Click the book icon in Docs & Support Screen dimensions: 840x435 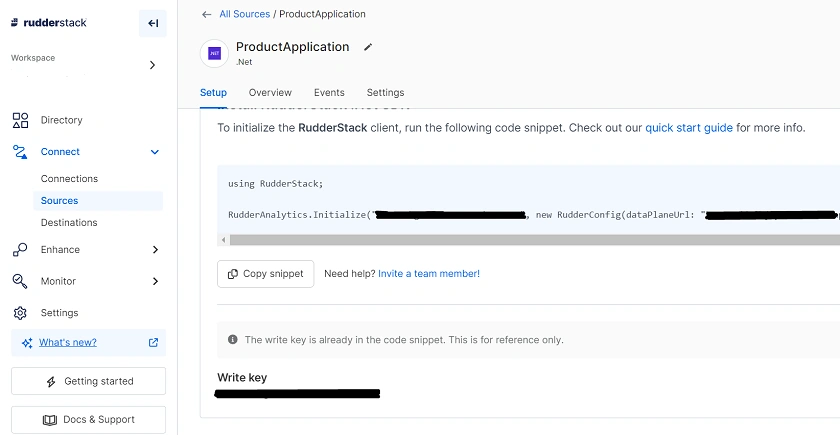tap(50, 420)
